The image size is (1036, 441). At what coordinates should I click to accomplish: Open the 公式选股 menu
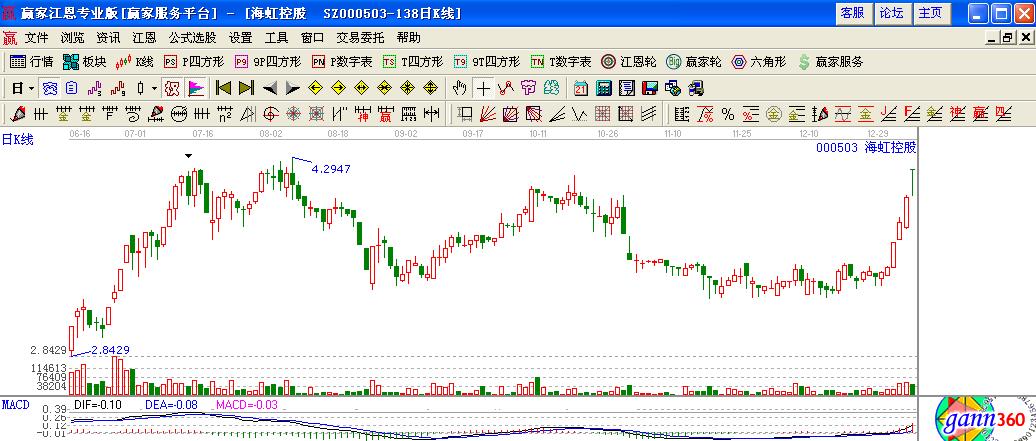pos(191,37)
